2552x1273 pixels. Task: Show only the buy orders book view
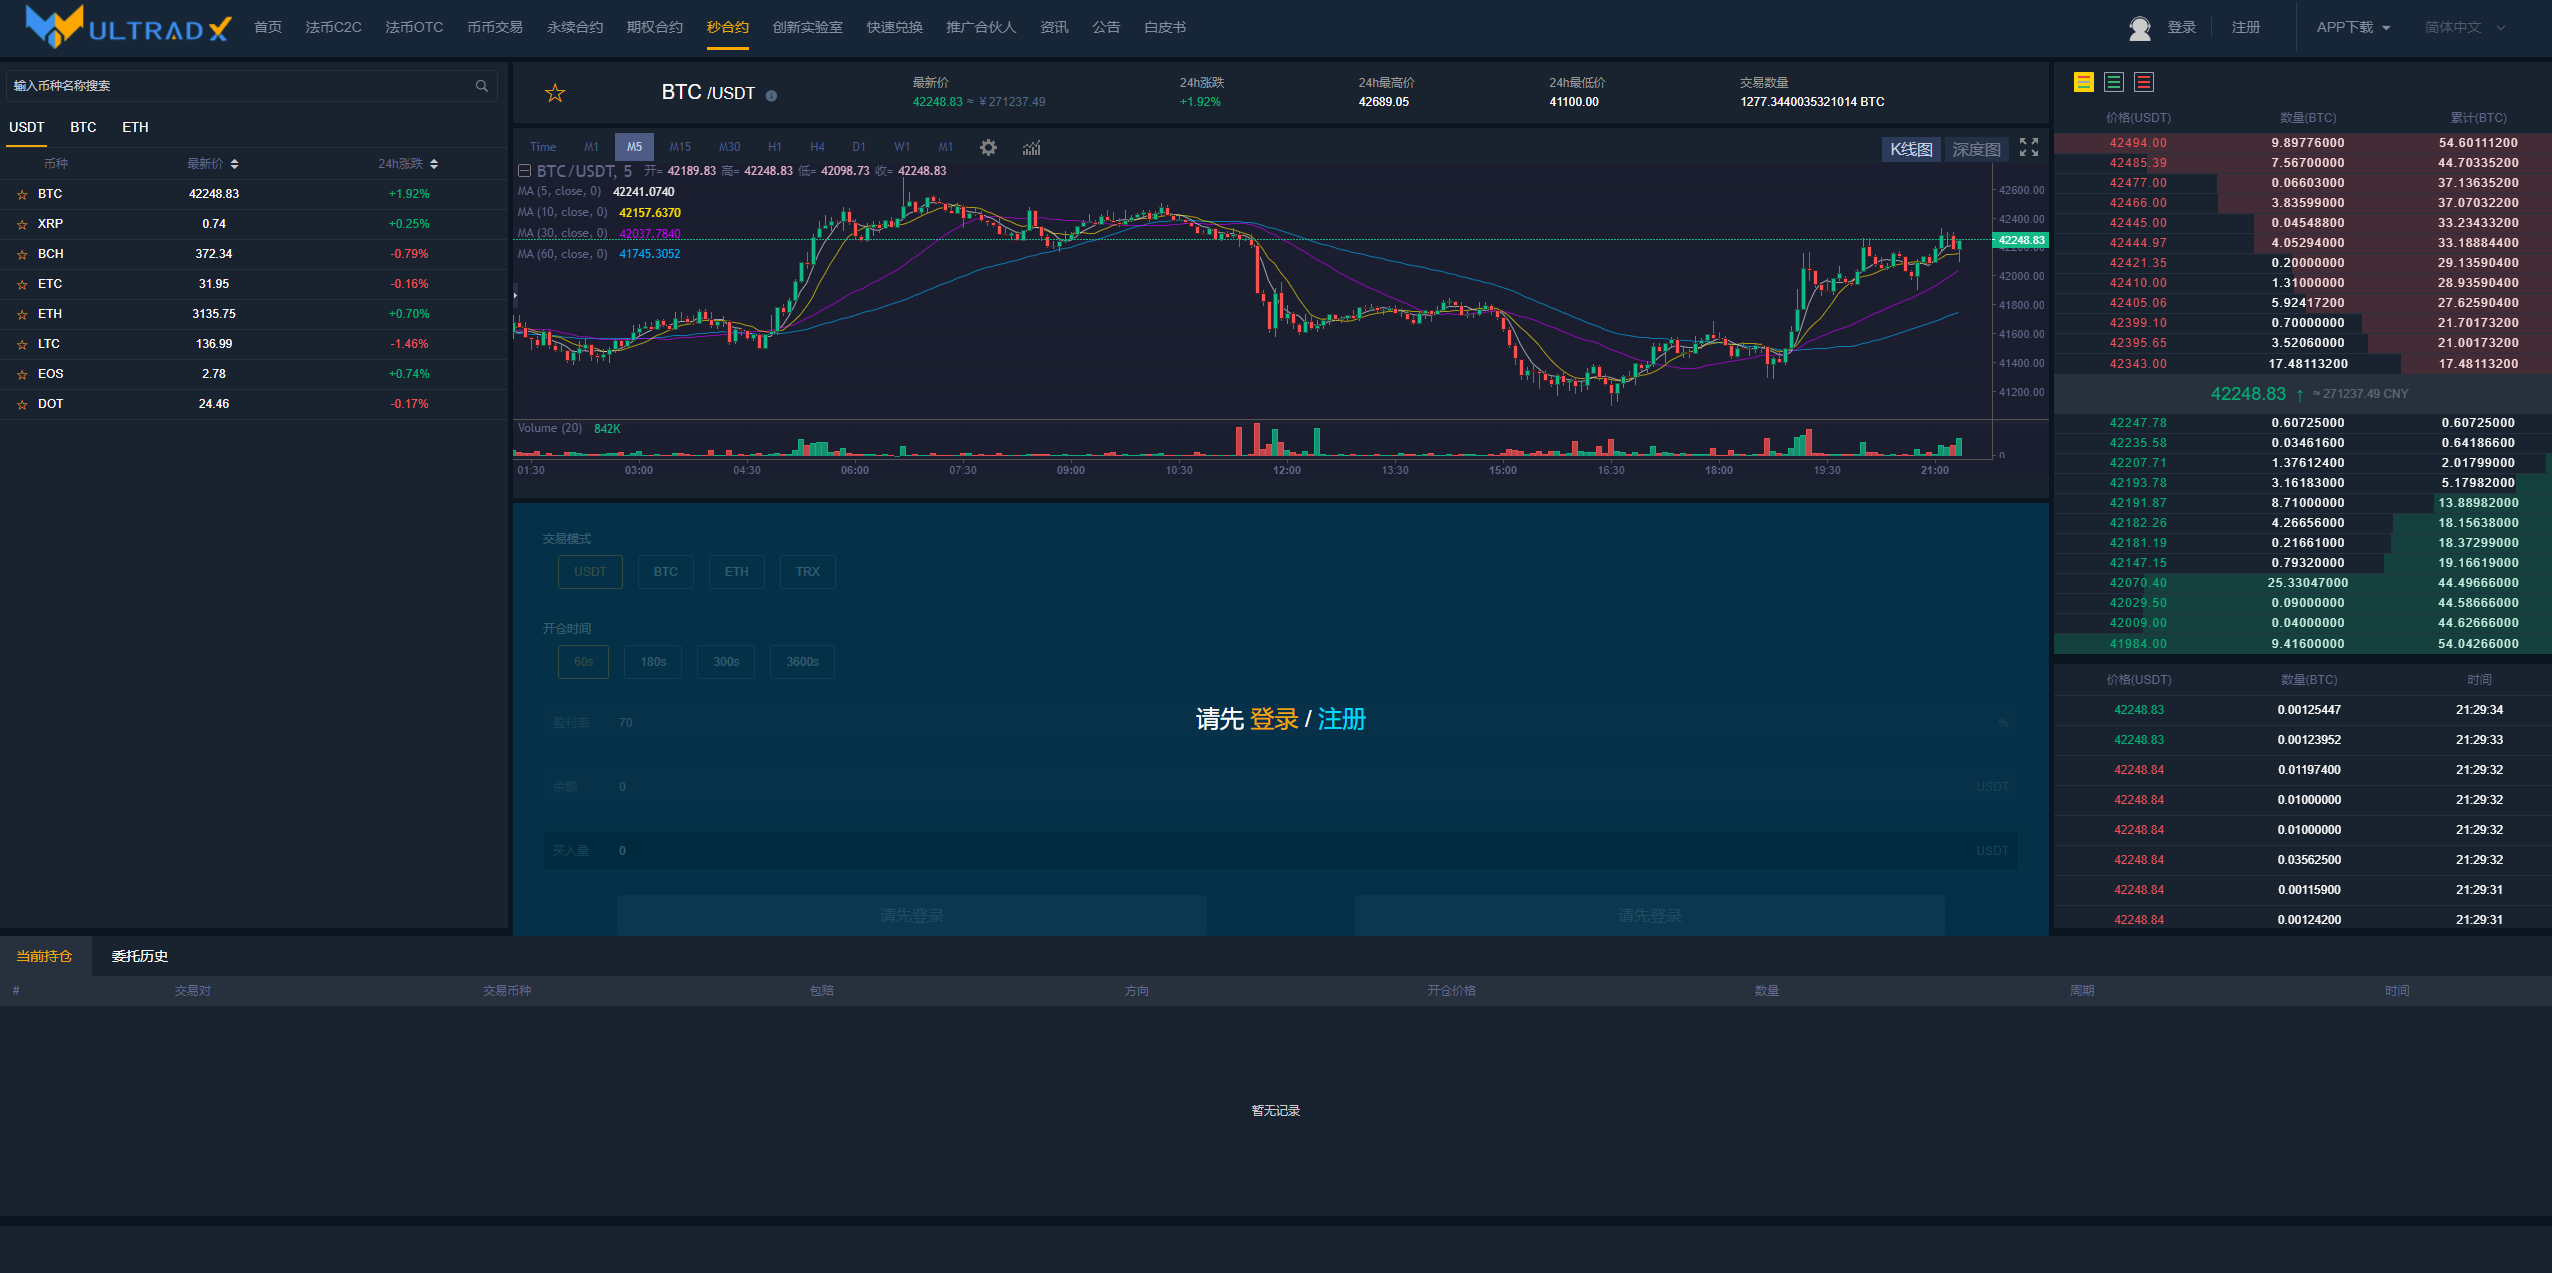point(2113,83)
